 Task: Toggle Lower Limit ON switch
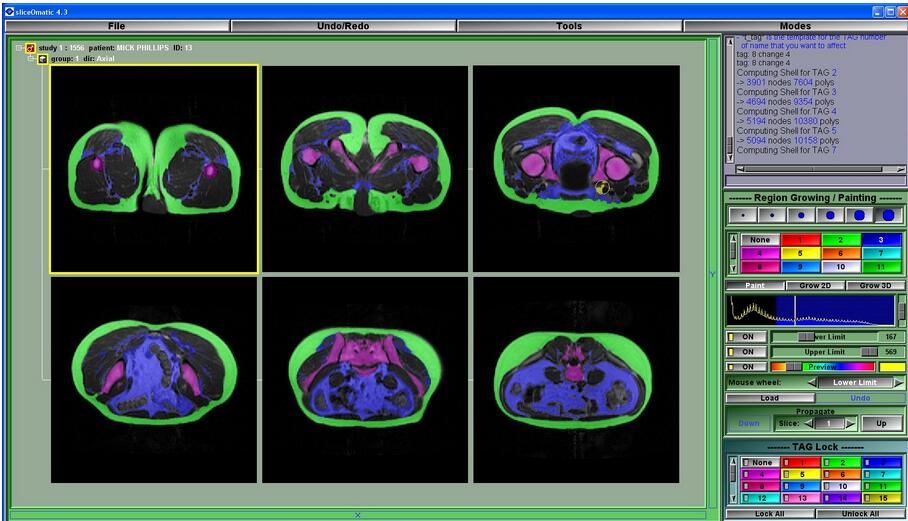pyautogui.click(x=746, y=337)
